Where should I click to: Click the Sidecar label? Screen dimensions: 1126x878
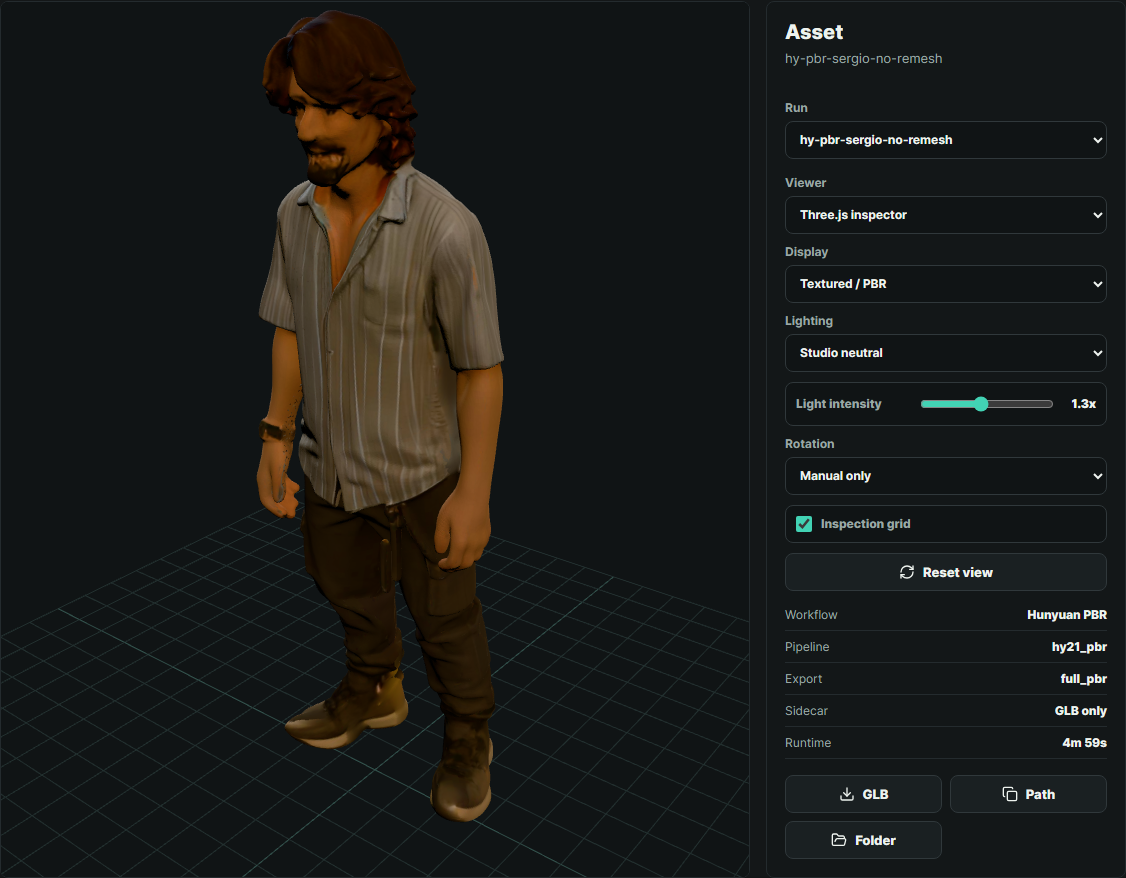(806, 711)
